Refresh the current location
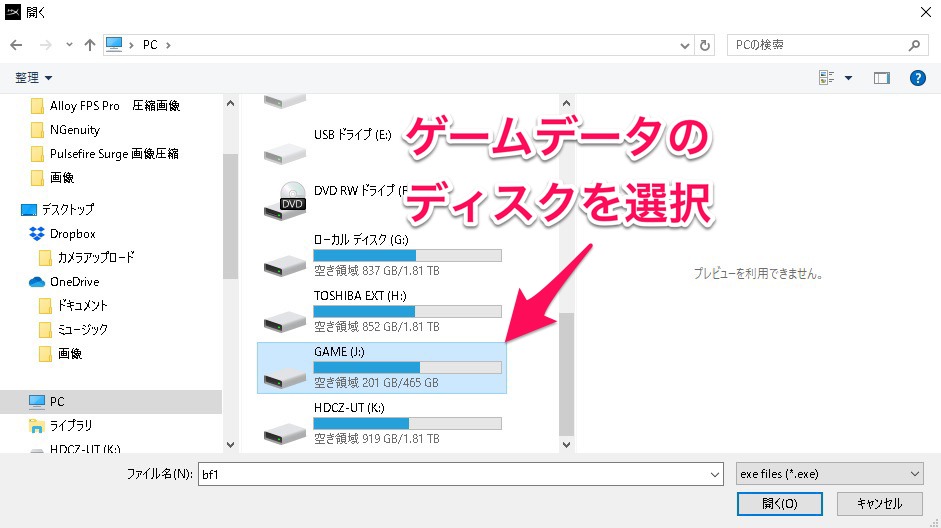Screen dimensions: 941x528 coord(705,45)
